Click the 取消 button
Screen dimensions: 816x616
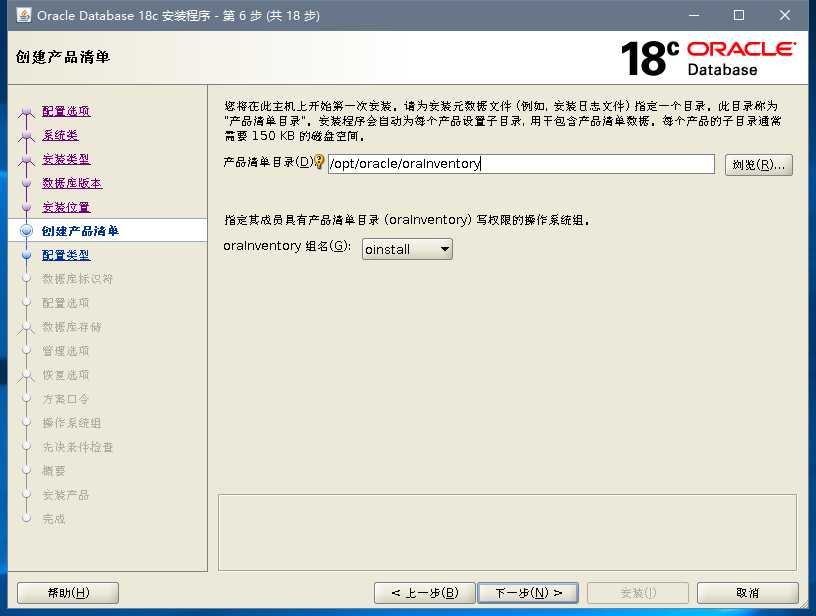click(x=747, y=593)
